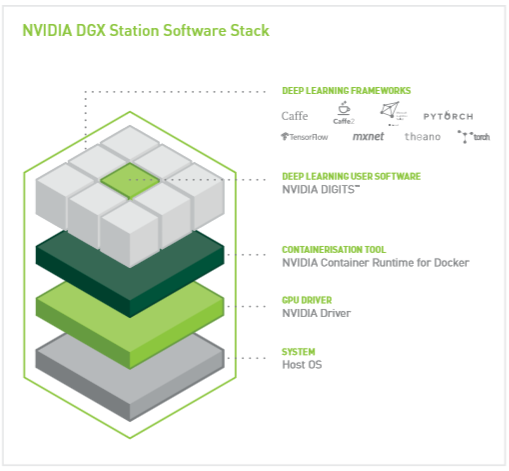Click the DEEP LEARNING USER SOFTWARE heading

pos(351,176)
